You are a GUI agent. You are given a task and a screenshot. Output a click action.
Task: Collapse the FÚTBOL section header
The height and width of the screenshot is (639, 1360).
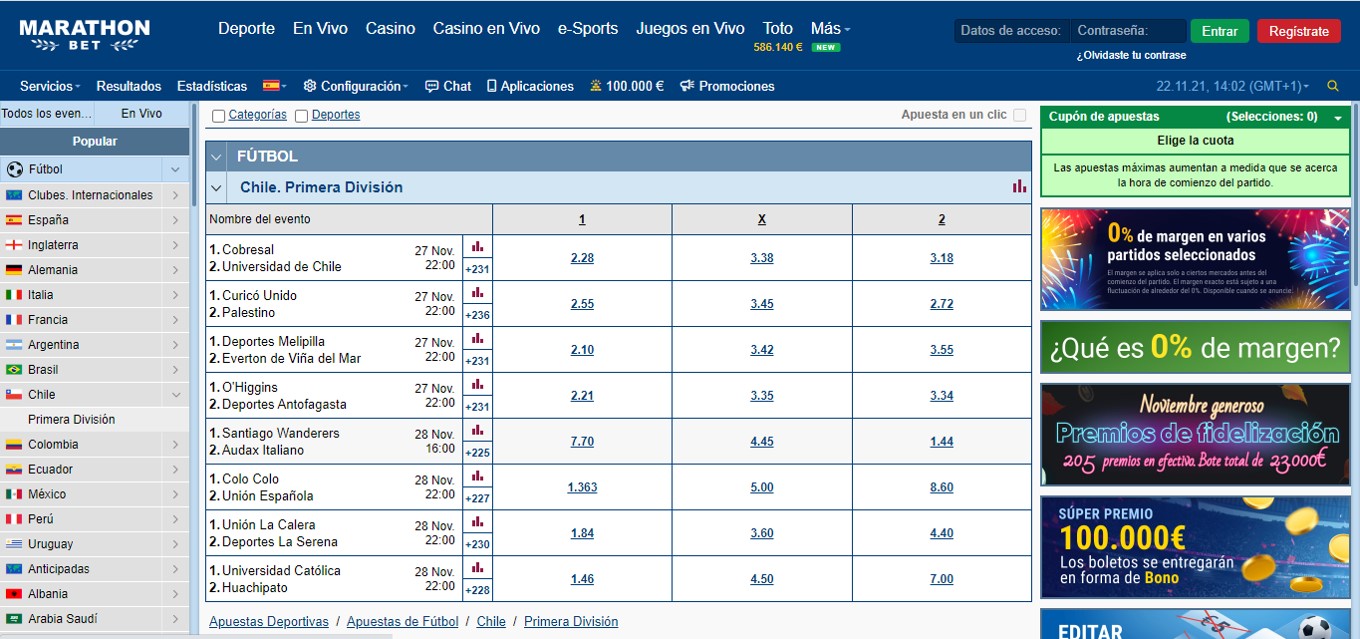[x=216, y=156]
